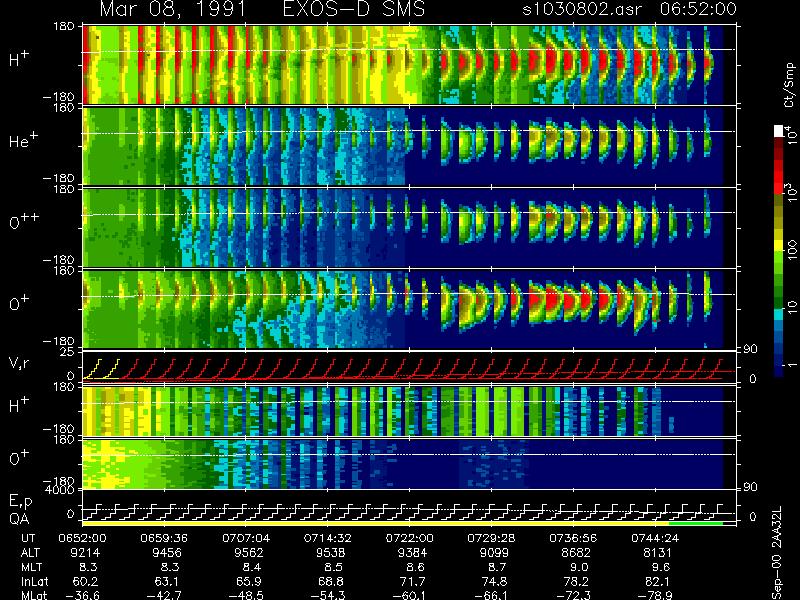Click UT value '0659:36'

coord(164,538)
